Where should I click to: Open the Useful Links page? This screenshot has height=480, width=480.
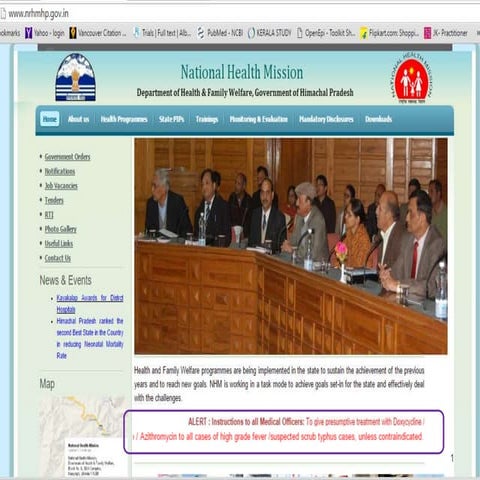coord(59,243)
